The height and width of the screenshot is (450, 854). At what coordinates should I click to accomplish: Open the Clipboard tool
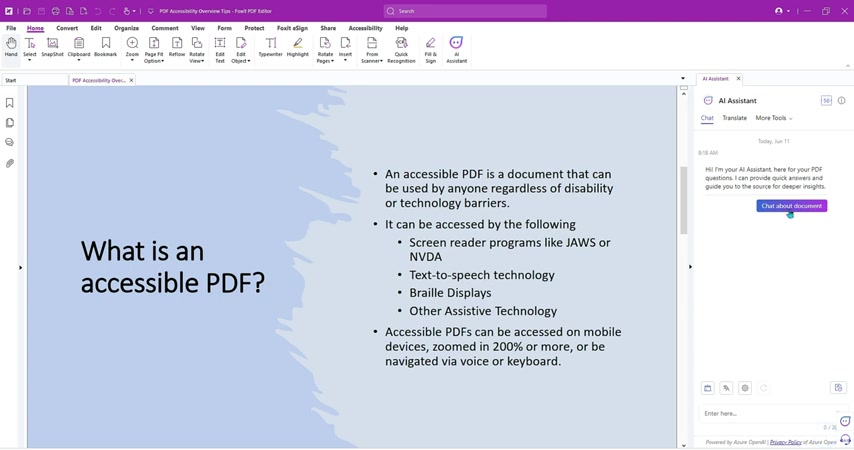79,44
